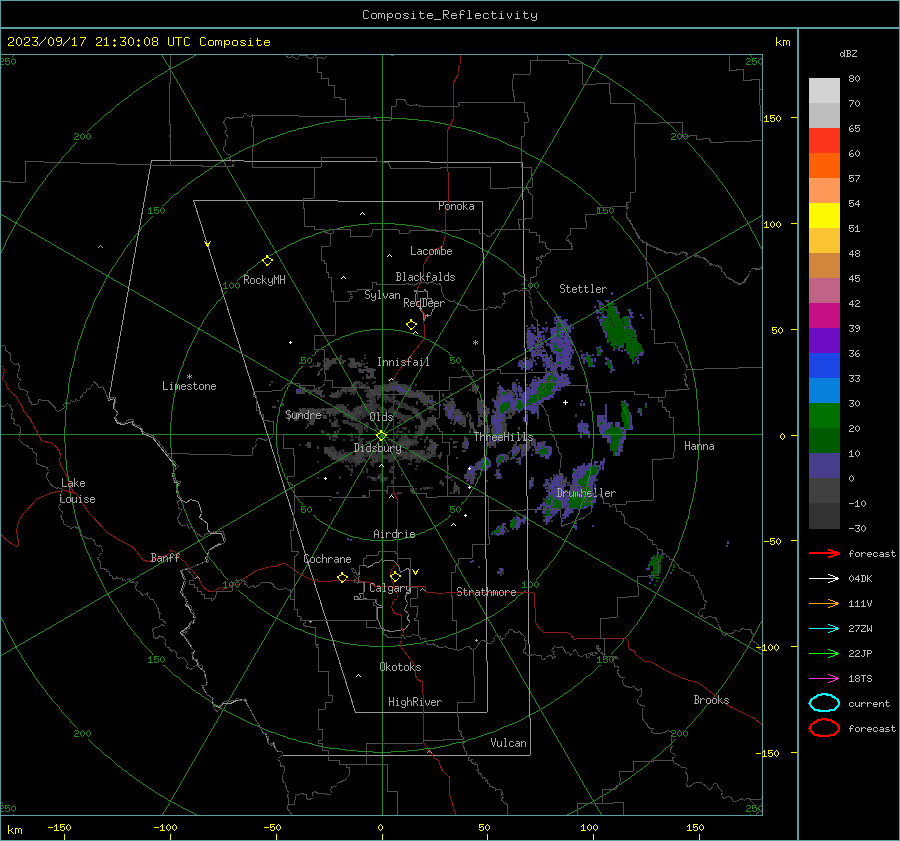Click the Blackfalds town label
This screenshot has width=900, height=841.
tap(425, 277)
